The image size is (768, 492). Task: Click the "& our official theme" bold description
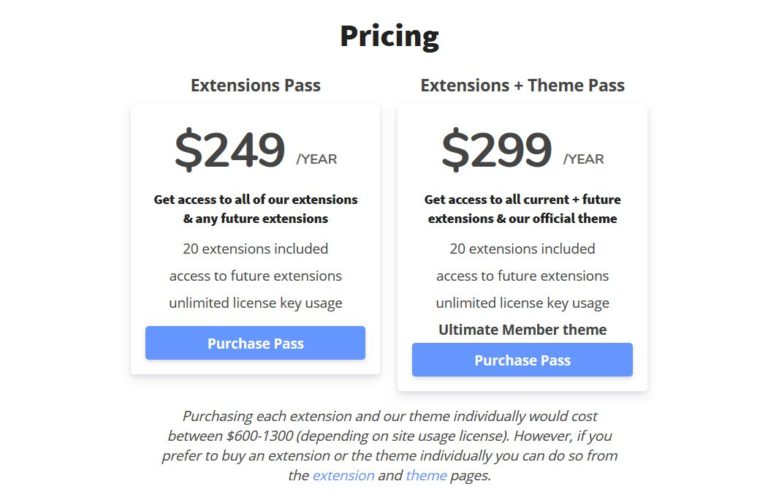522,218
